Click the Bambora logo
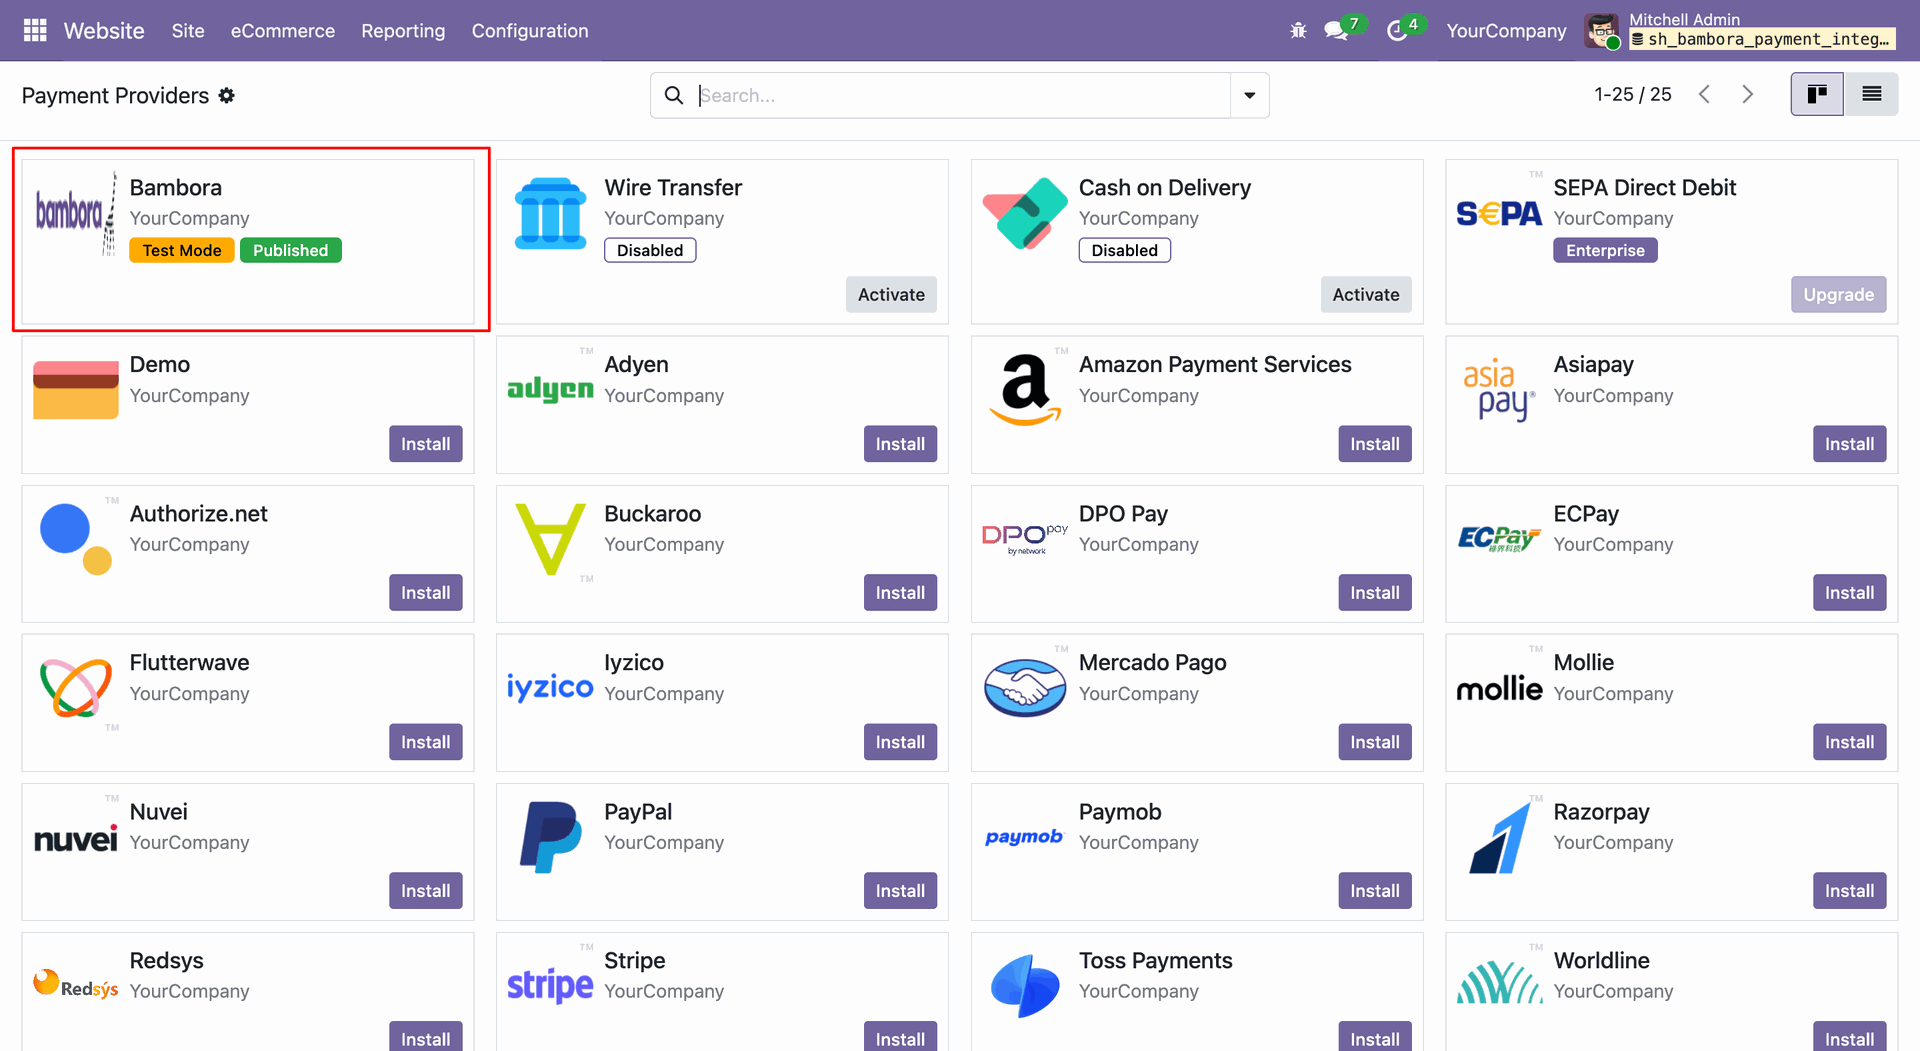The width and height of the screenshot is (1920, 1051). (x=76, y=213)
